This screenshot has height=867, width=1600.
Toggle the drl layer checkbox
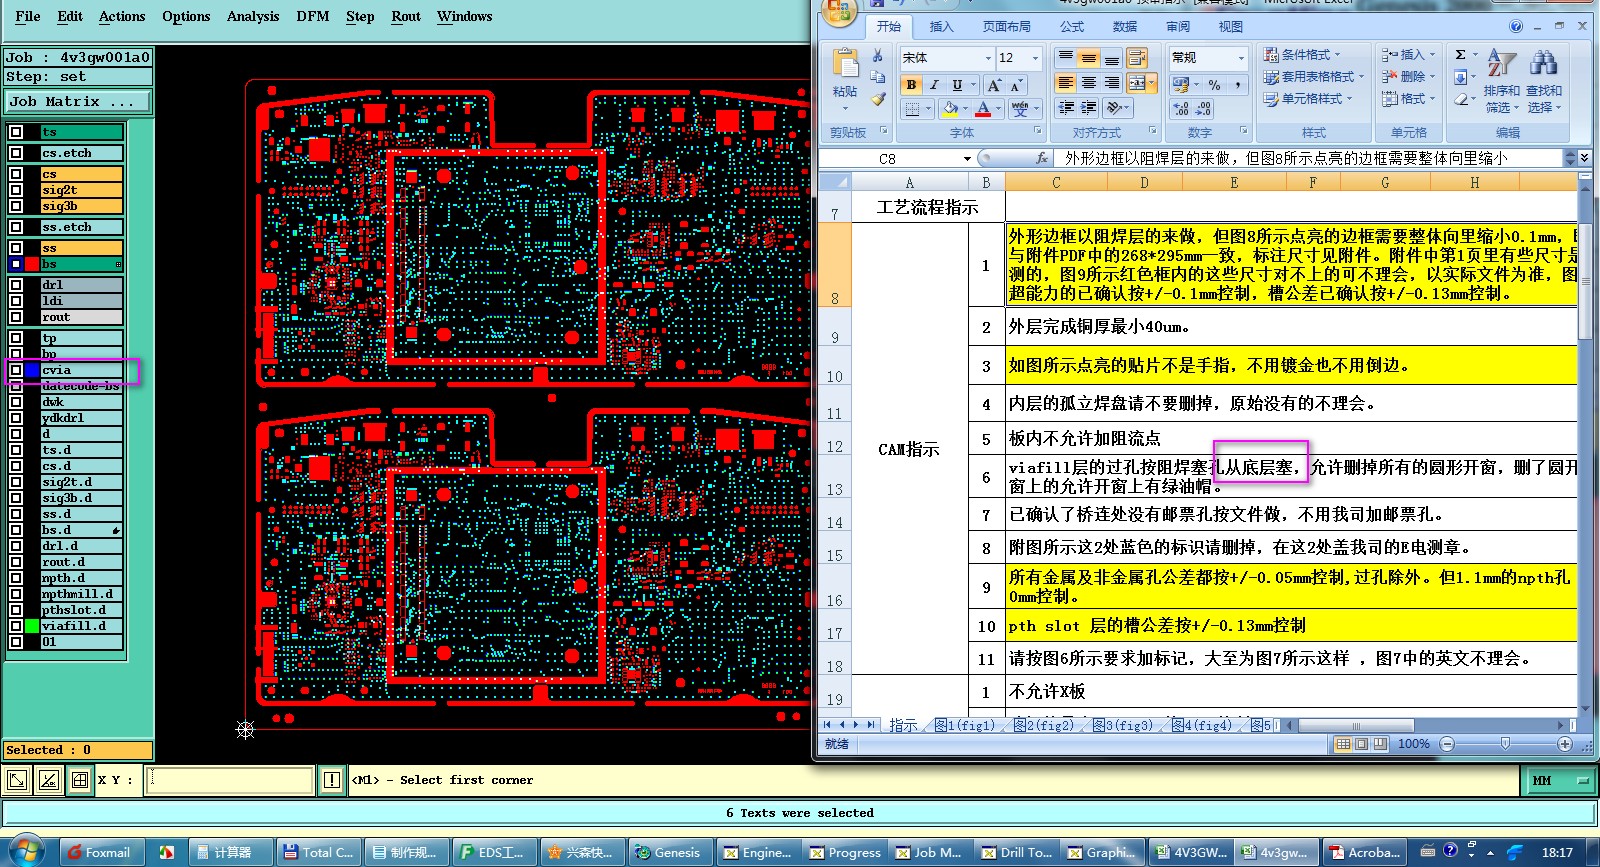click(x=16, y=285)
